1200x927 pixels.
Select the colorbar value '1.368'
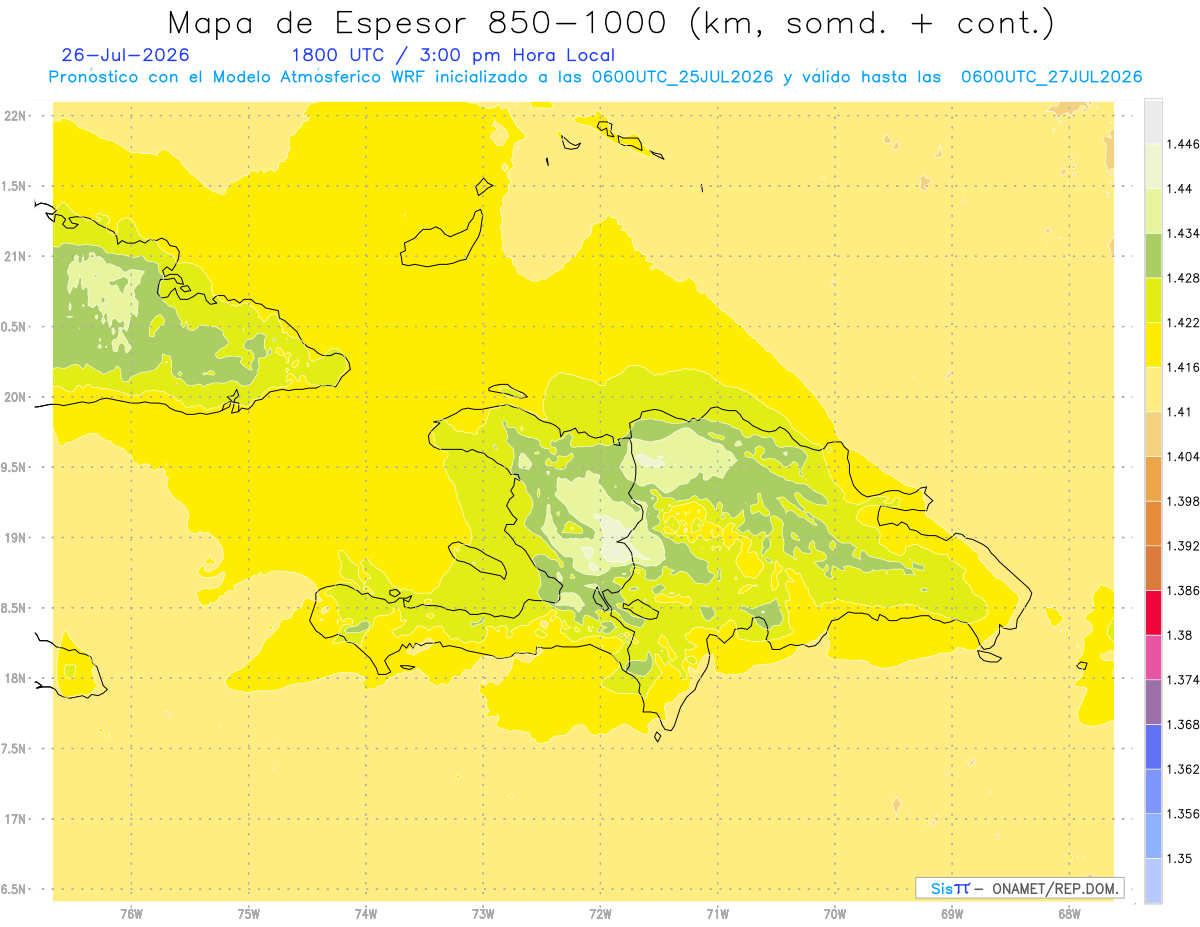pyautogui.click(x=1183, y=724)
